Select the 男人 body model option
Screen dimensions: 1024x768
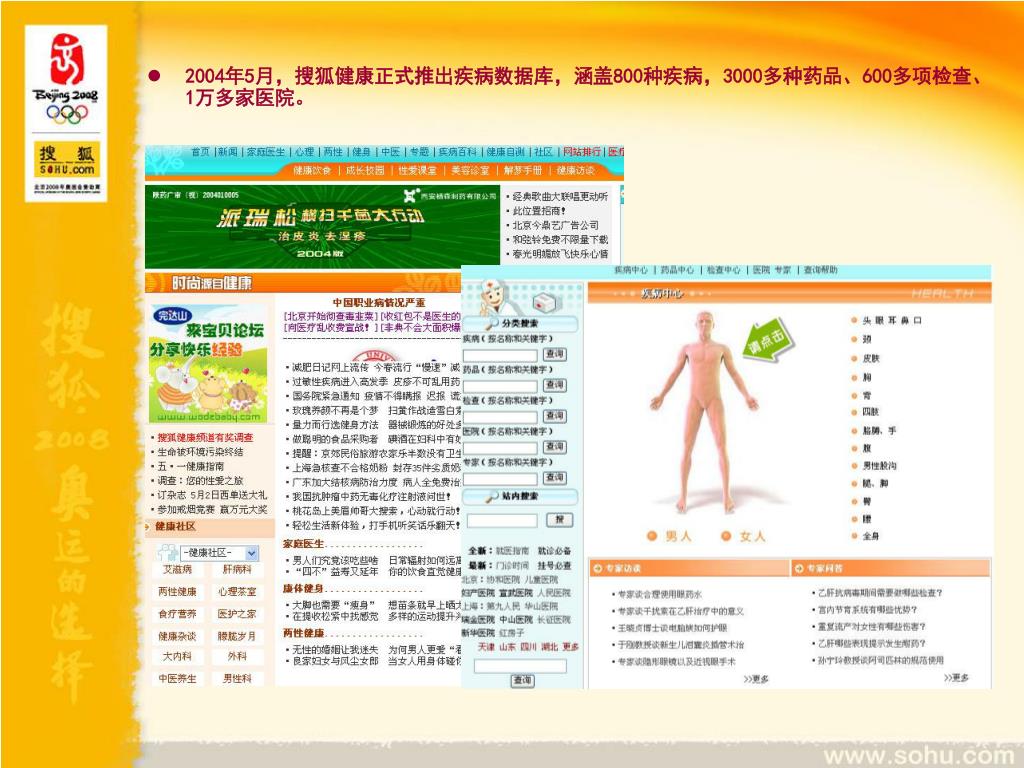[669, 536]
